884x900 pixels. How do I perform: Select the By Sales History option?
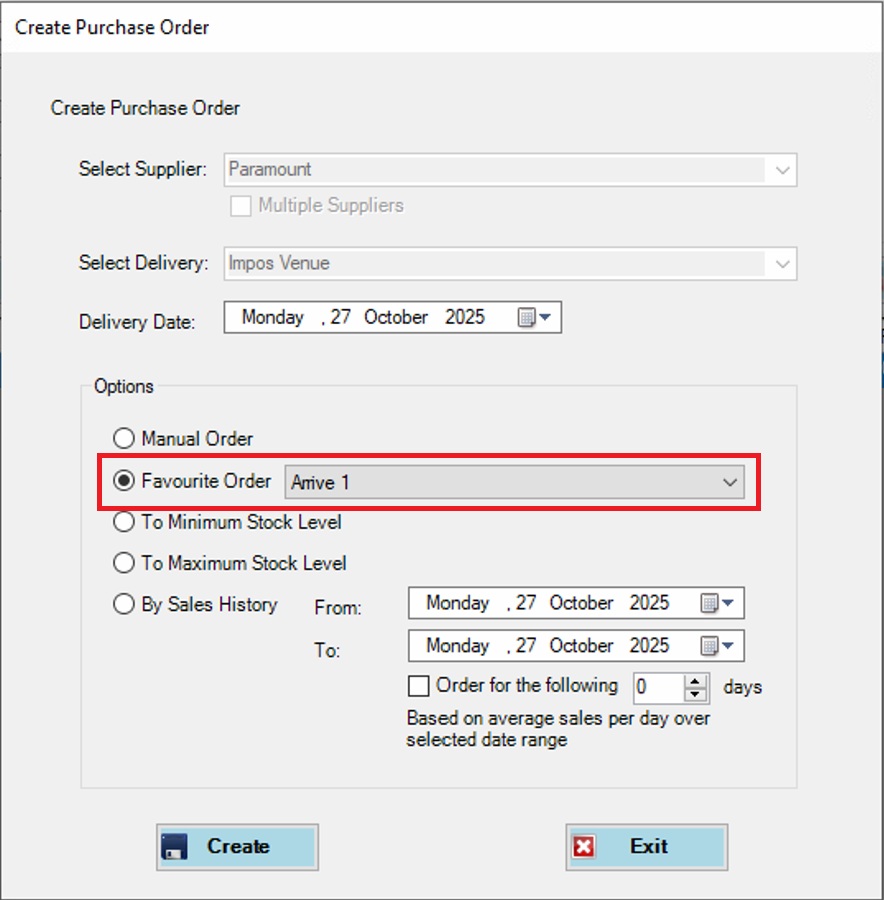pyautogui.click(x=124, y=604)
